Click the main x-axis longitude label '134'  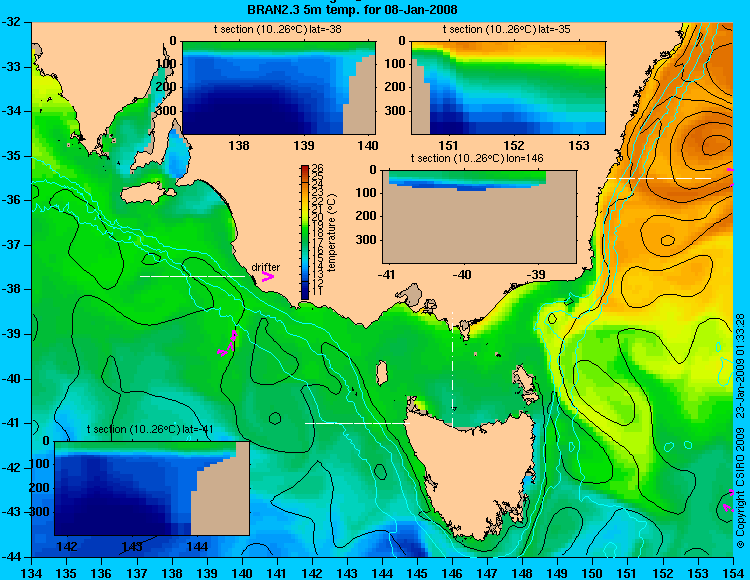pyautogui.click(x=32, y=573)
